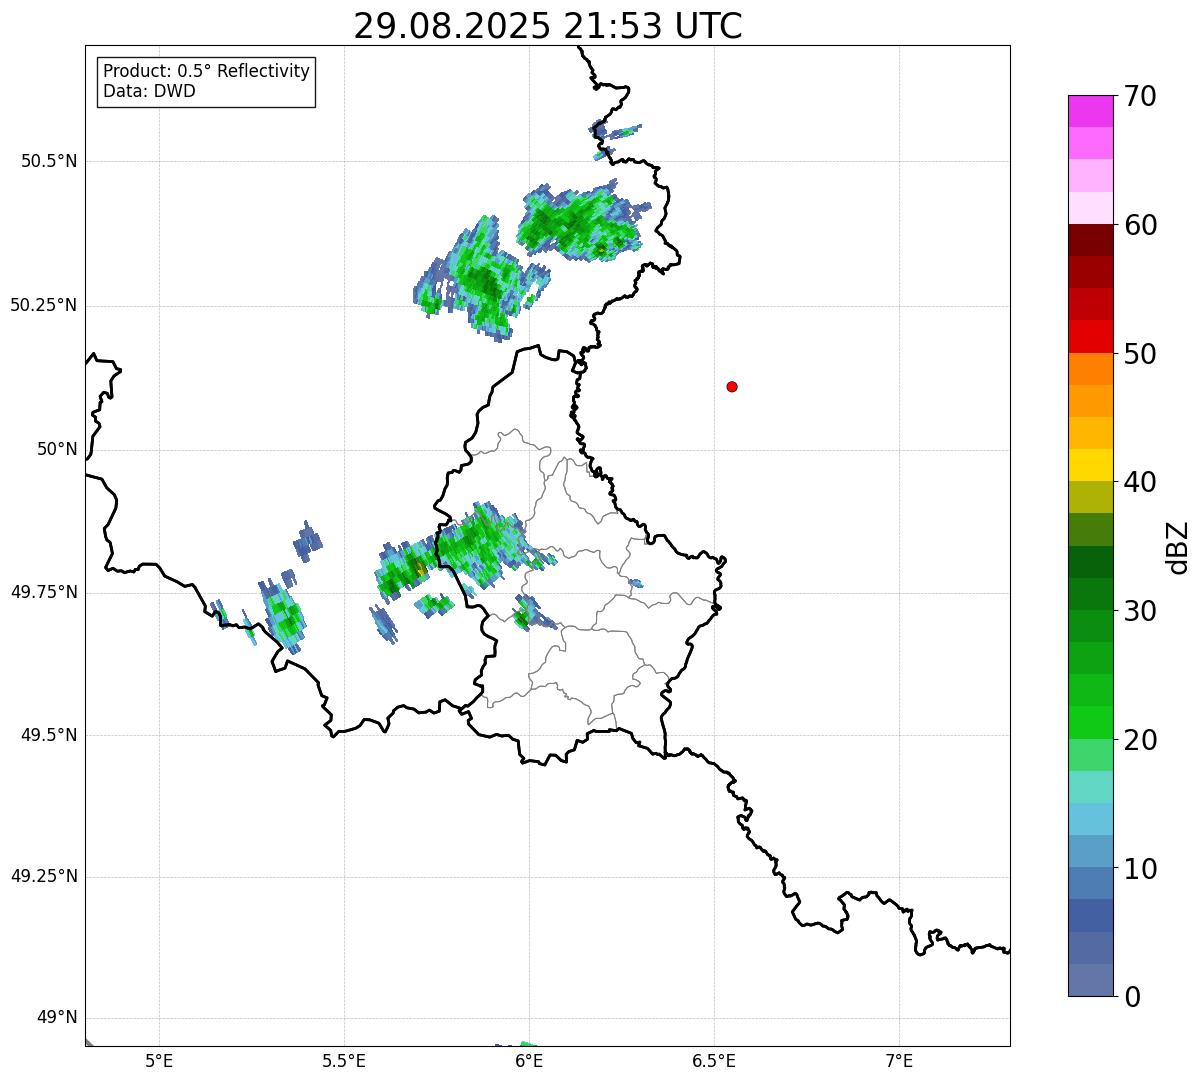Click the dBZ colorbar axis label
Viewport: 1202px width, 1081px height.
[x=1178, y=547]
